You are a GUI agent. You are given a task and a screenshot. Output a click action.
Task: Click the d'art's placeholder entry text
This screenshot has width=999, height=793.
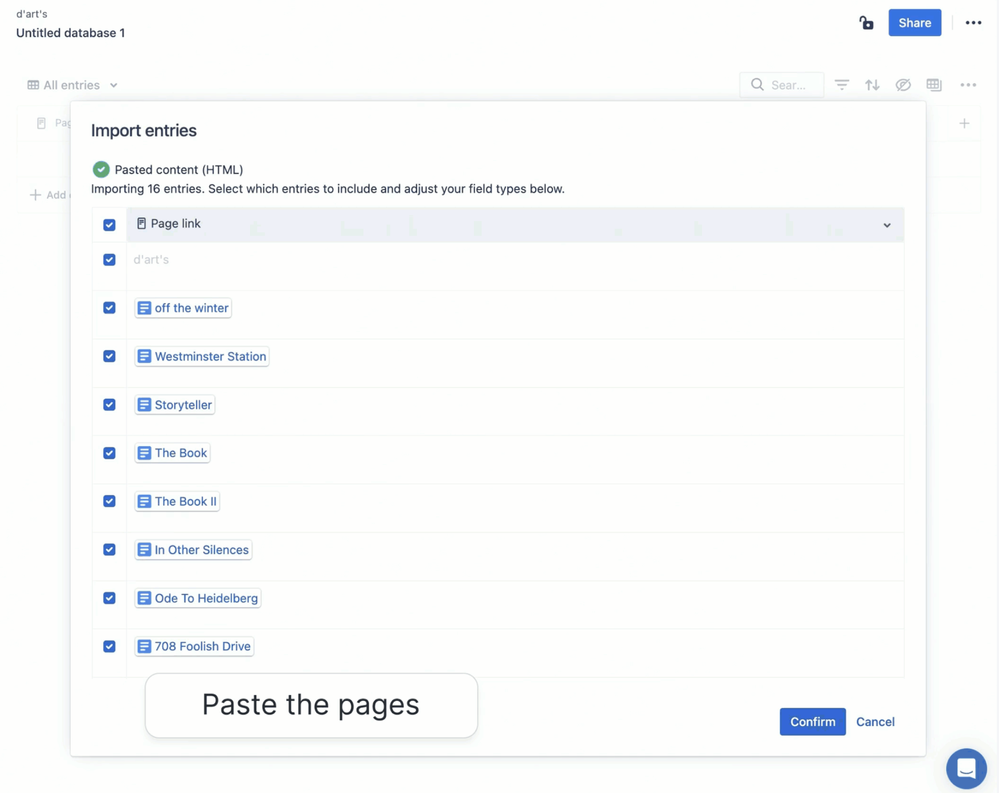[x=151, y=260]
